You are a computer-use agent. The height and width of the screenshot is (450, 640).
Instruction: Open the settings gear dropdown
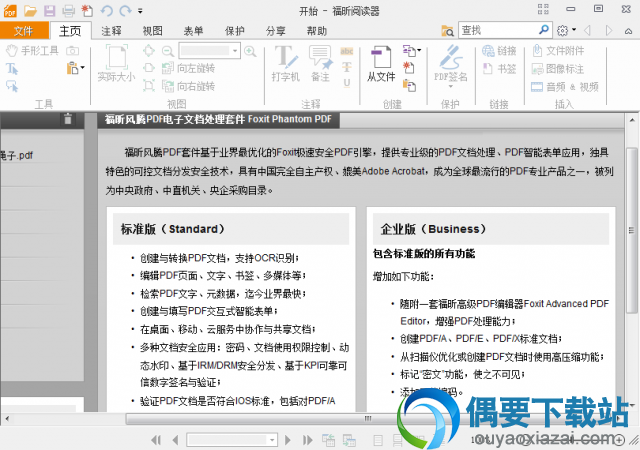tap(566, 30)
